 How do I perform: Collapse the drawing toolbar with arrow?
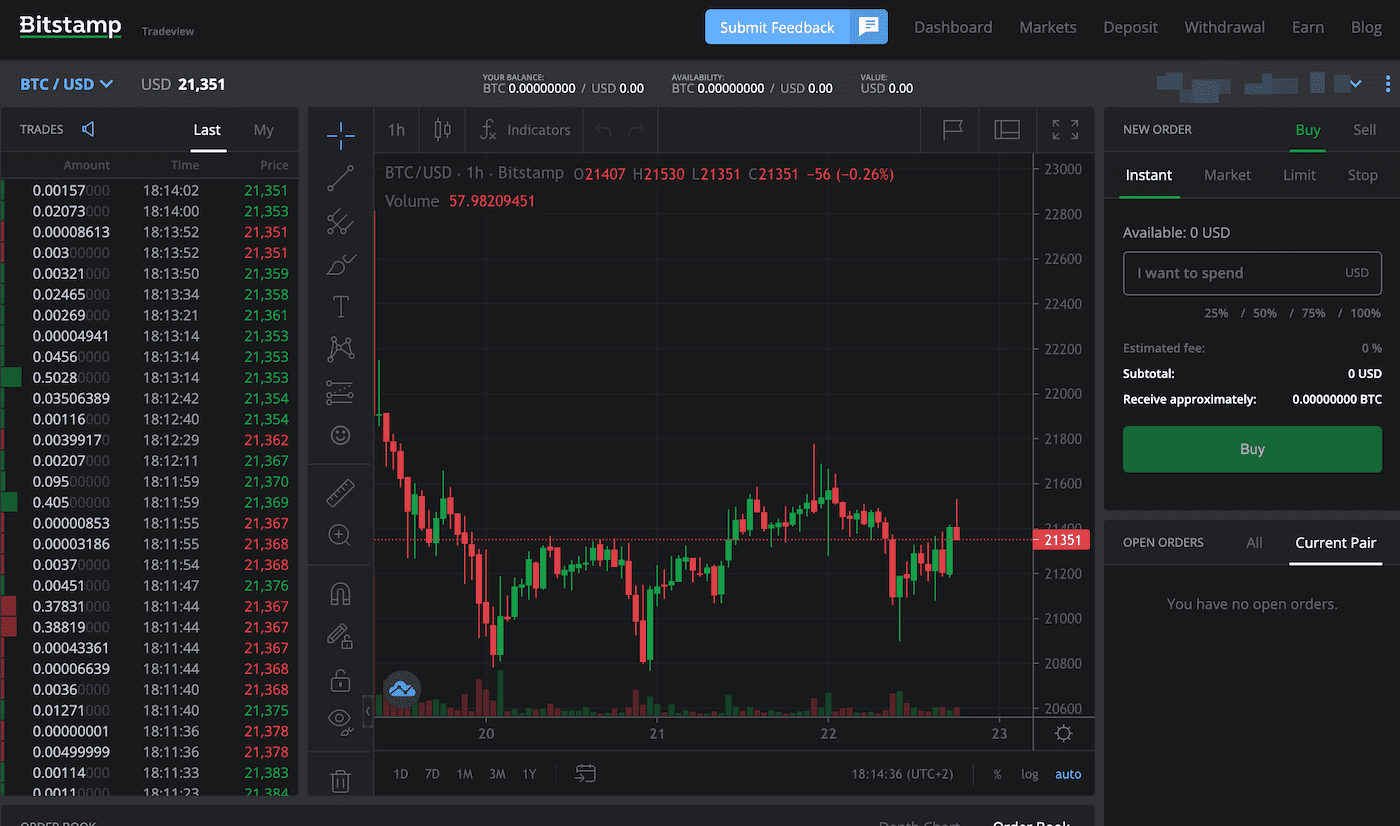click(367, 711)
